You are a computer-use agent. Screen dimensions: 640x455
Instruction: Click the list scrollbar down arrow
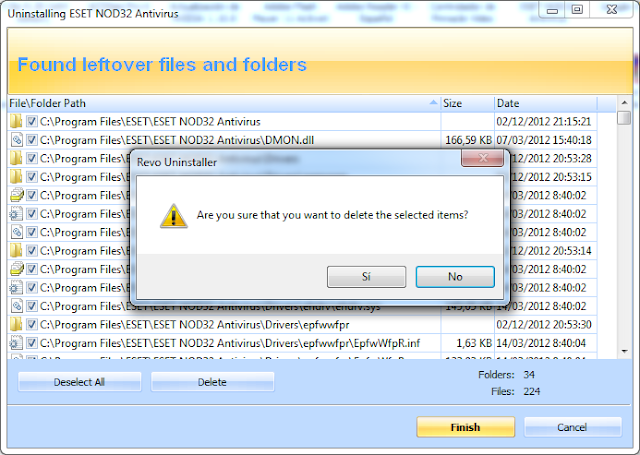pyautogui.click(x=624, y=351)
